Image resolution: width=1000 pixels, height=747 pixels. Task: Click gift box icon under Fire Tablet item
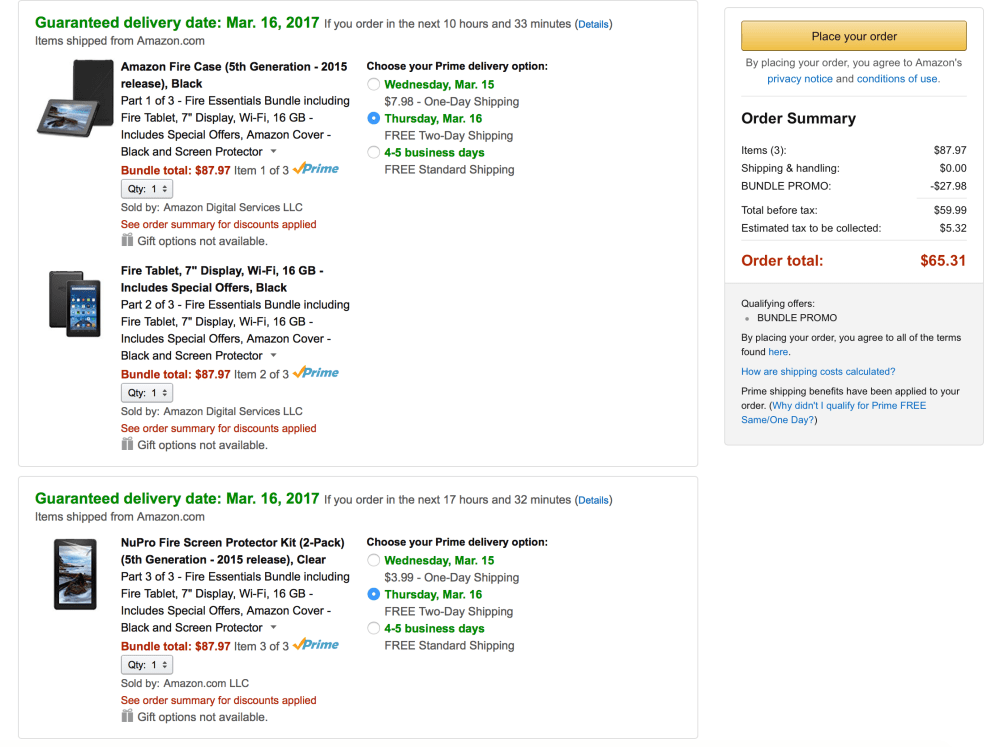click(127, 444)
